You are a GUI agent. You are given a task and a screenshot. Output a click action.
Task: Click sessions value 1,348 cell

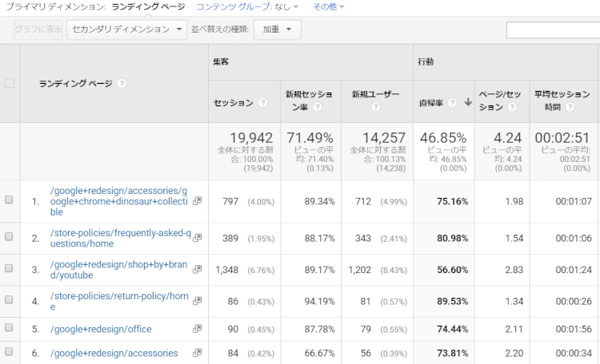(227, 270)
